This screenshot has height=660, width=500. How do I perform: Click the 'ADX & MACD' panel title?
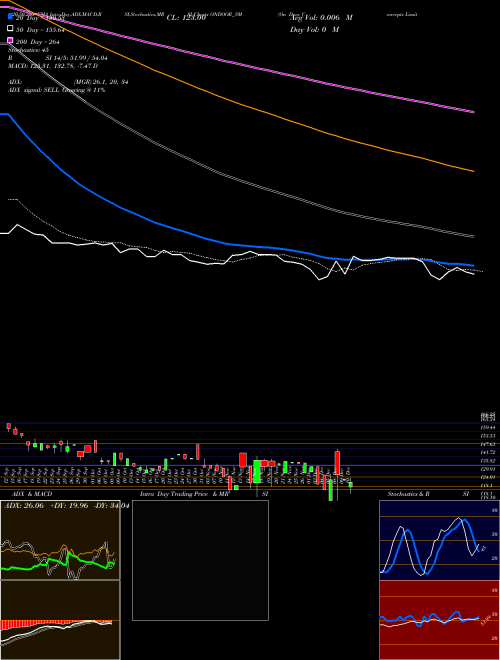click(32, 494)
